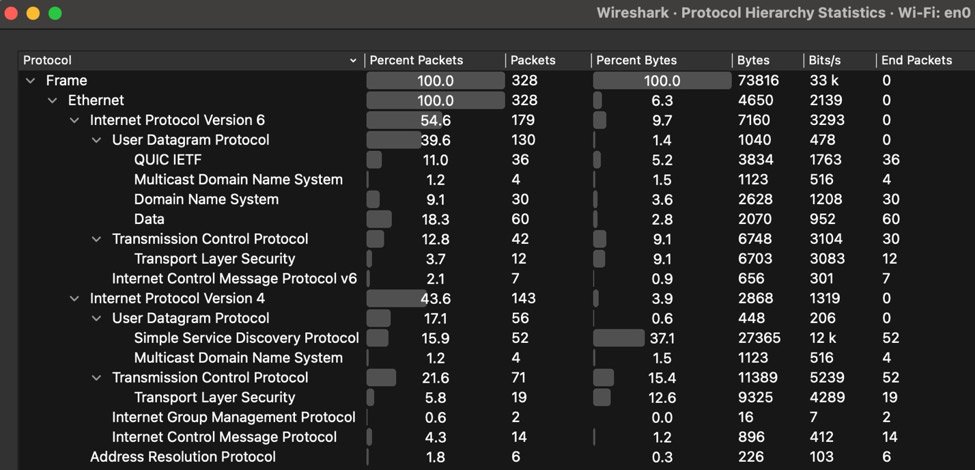Screen dimensions: 975x470
Task: Select Simple Service Discovery Protocol row
Action: click(x=496, y=338)
